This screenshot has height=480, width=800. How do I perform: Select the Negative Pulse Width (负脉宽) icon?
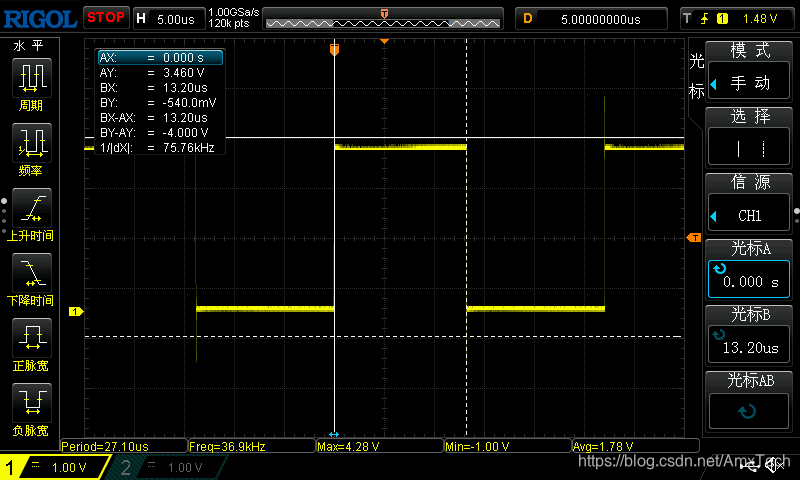tap(32, 403)
